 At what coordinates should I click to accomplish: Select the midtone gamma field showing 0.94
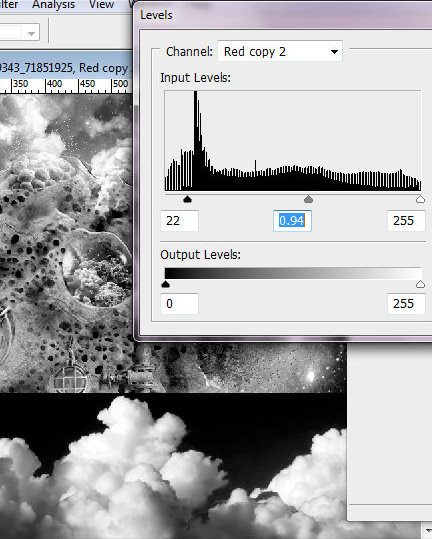292,221
